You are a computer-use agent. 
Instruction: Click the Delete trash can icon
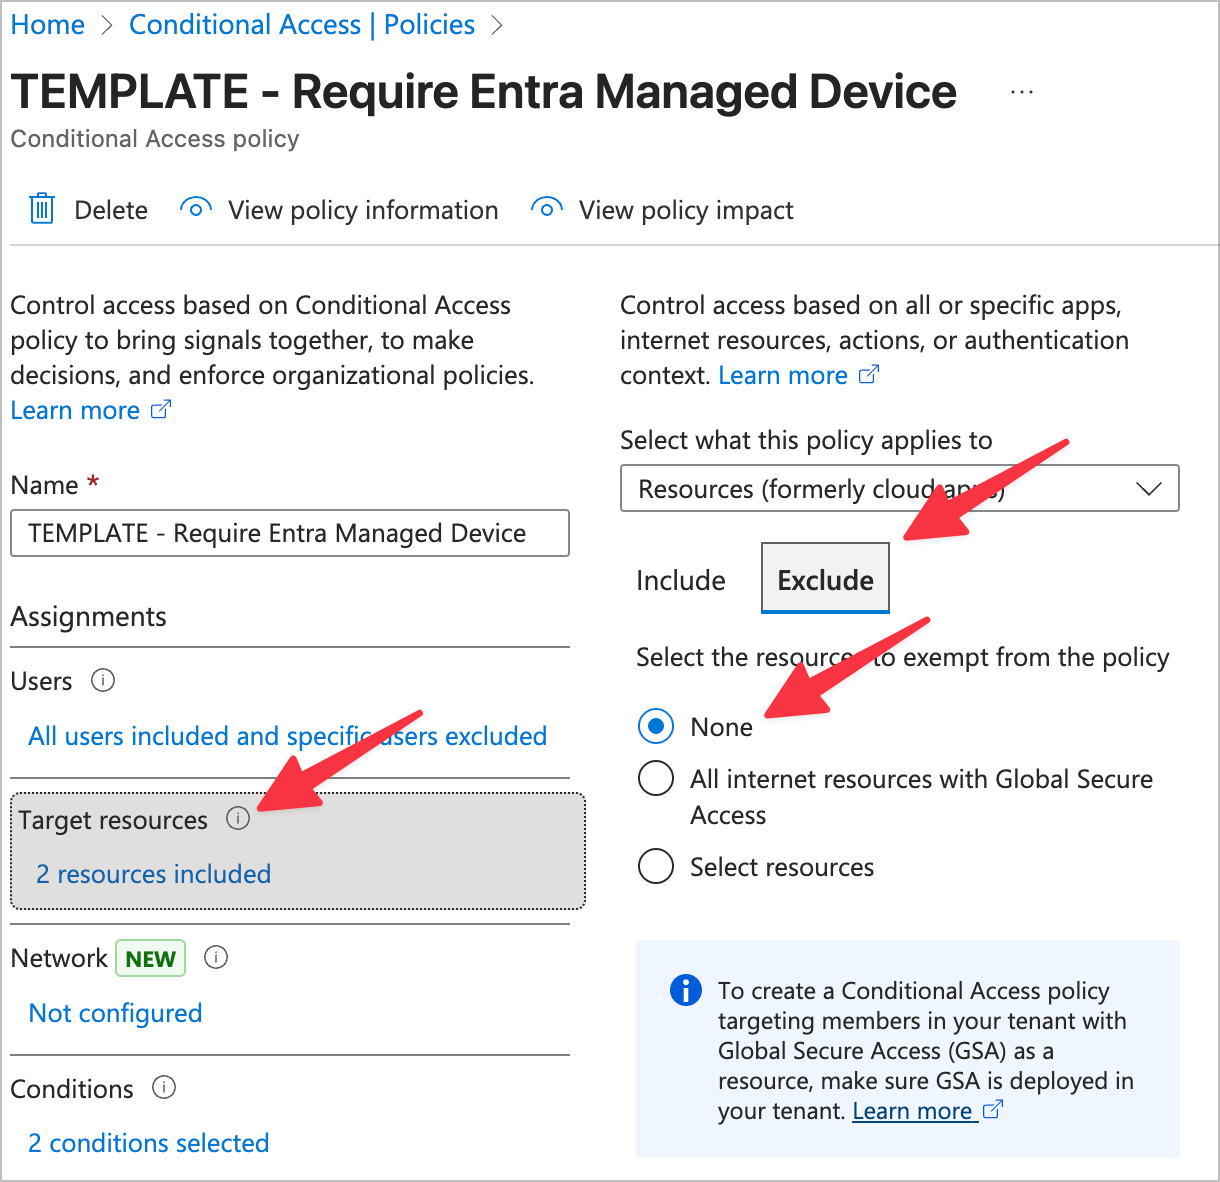(42, 209)
